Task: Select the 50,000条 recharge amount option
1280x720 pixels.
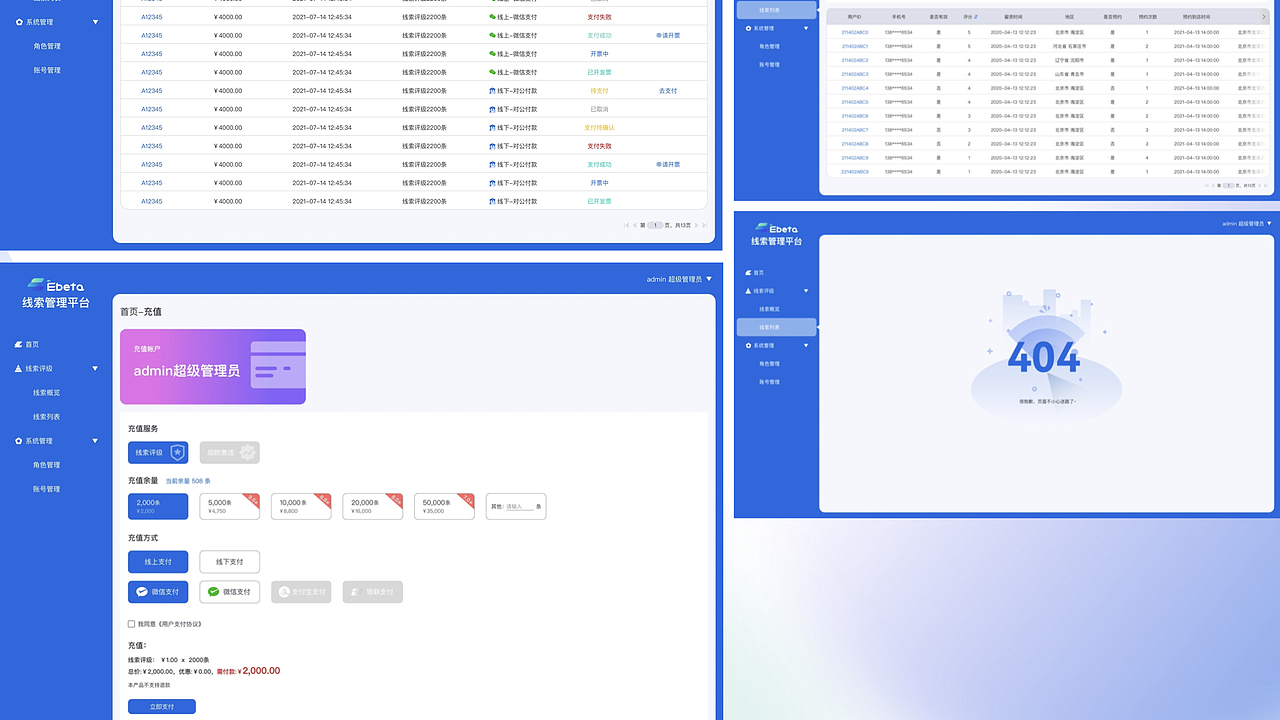Action: pyautogui.click(x=445, y=507)
